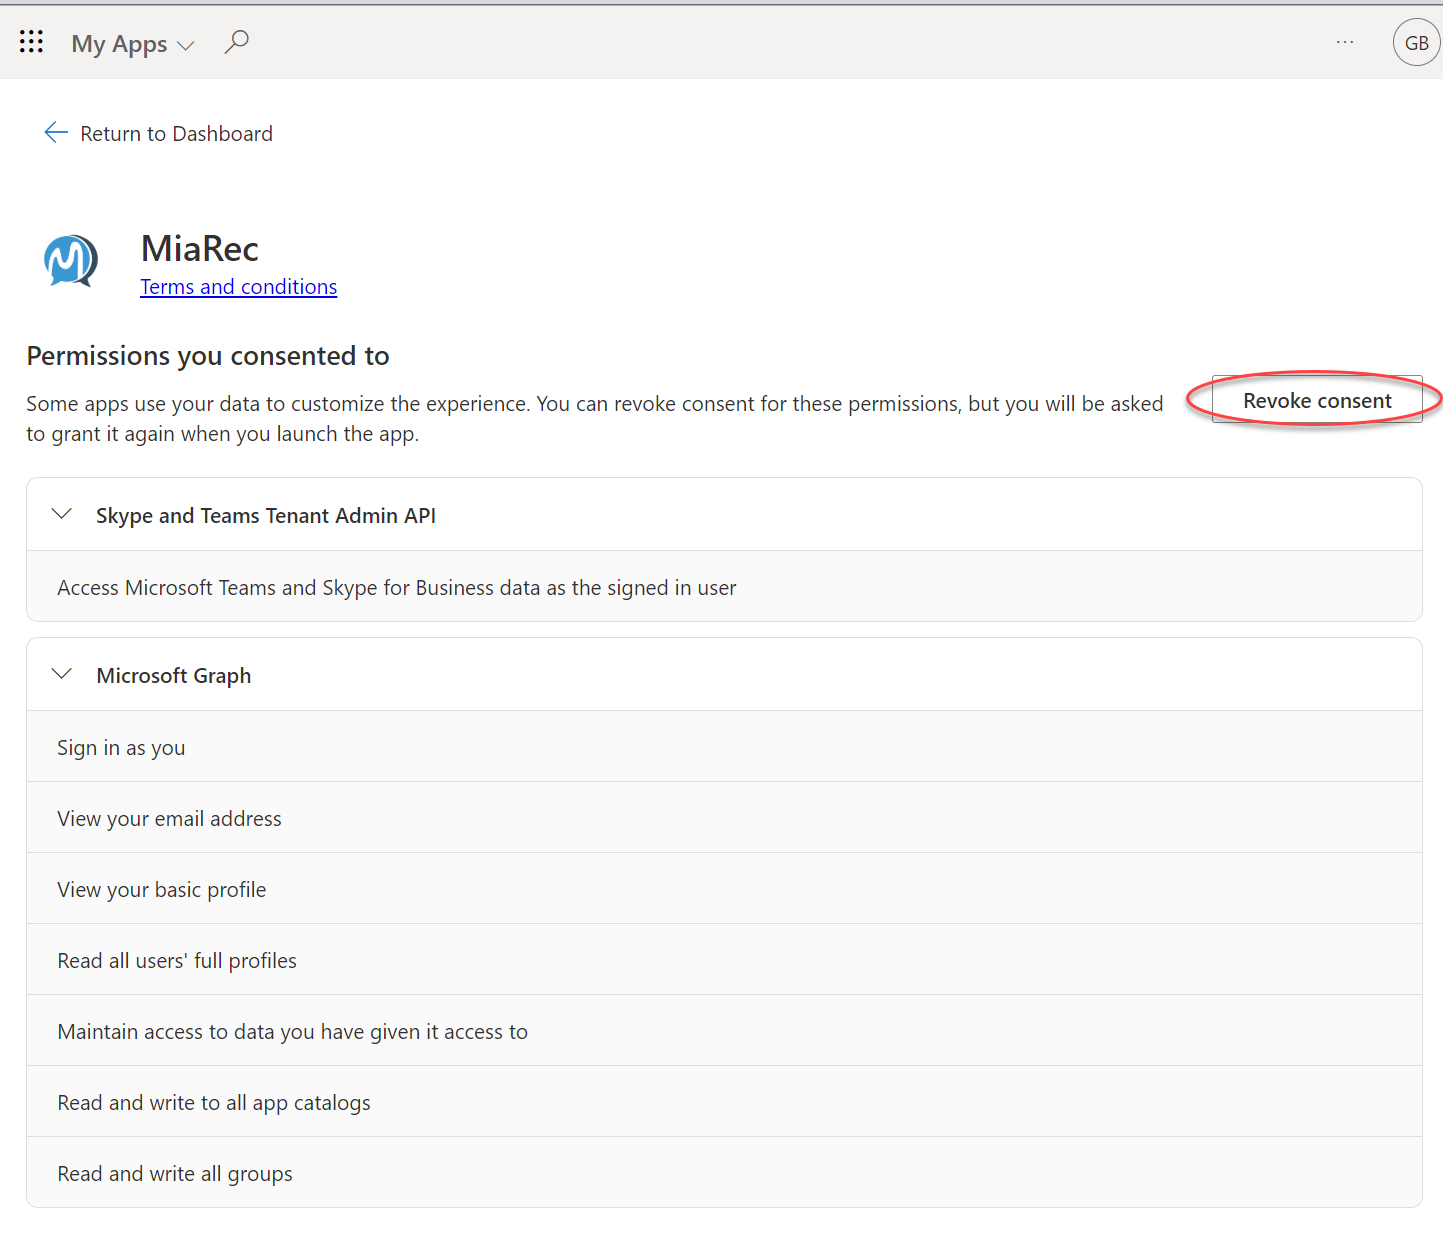Viewport: 1443px width, 1235px height.
Task: Click the MiaRec app logo
Action: pyautogui.click(x=71, y=261)
